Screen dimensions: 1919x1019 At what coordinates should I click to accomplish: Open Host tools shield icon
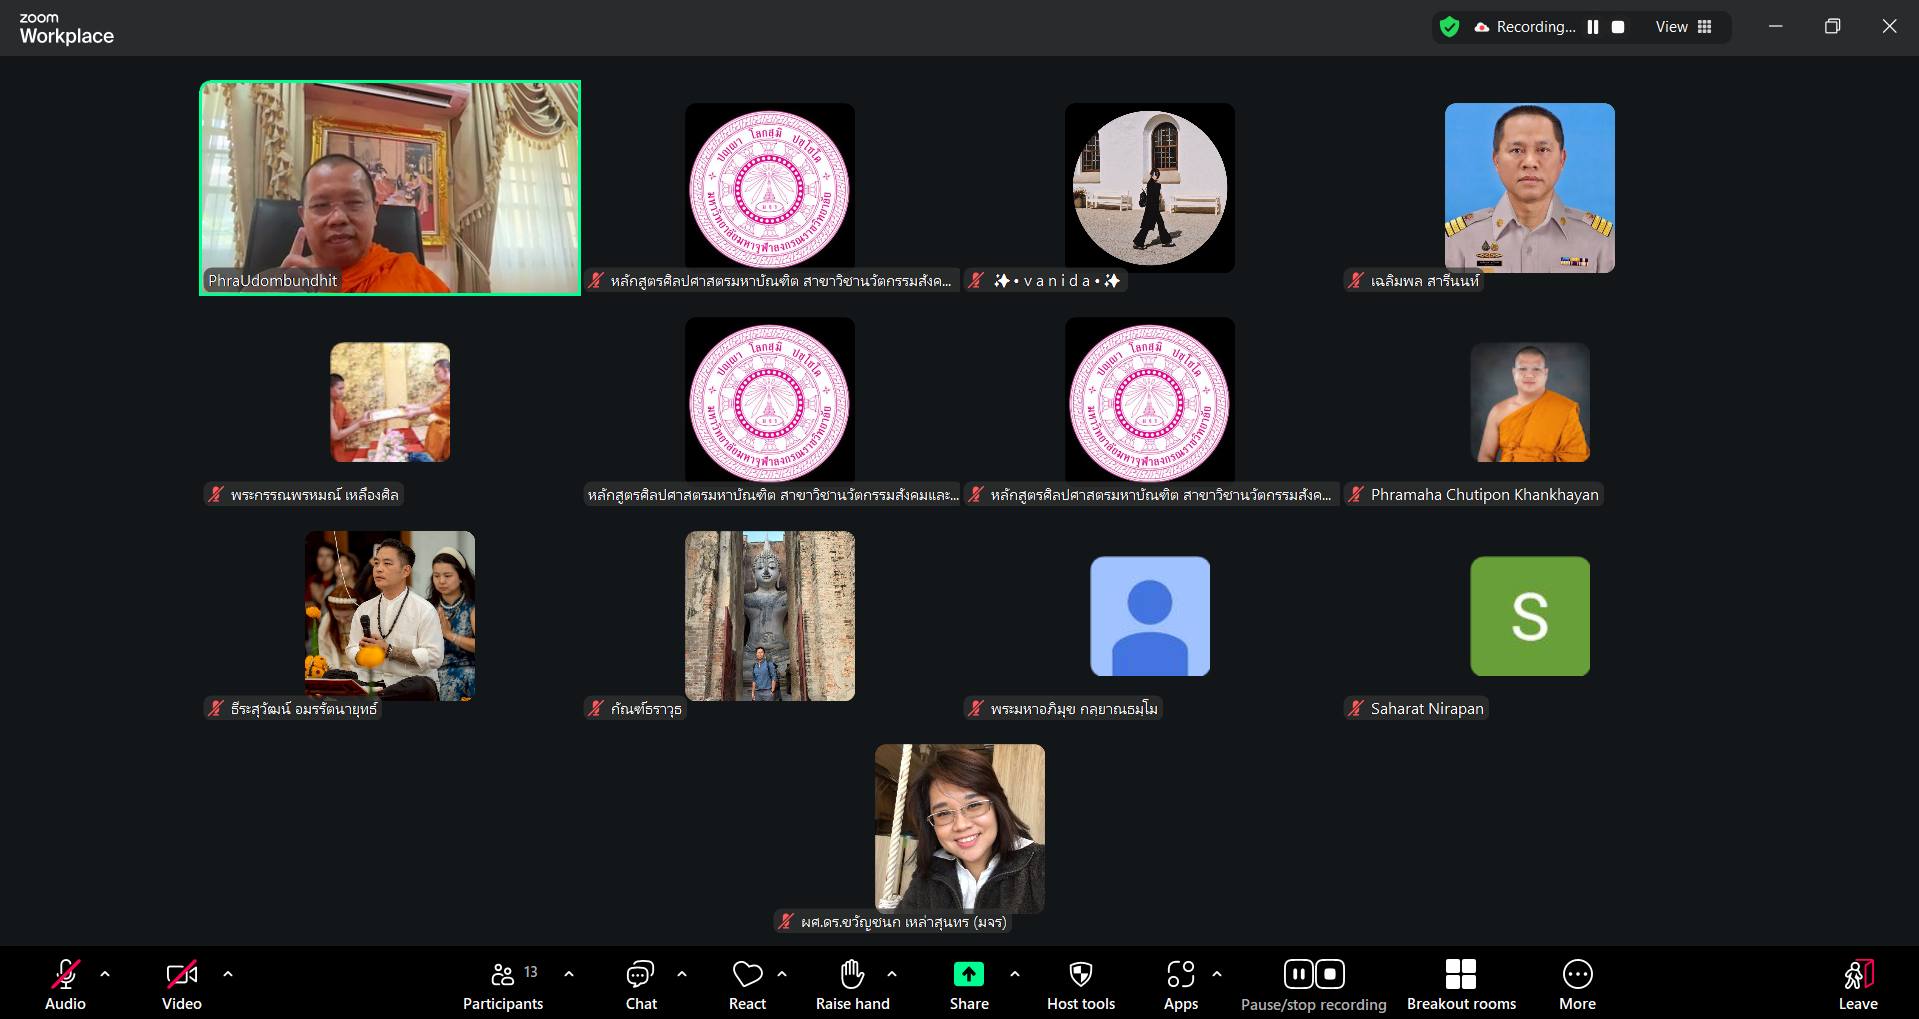(1080, 975)
